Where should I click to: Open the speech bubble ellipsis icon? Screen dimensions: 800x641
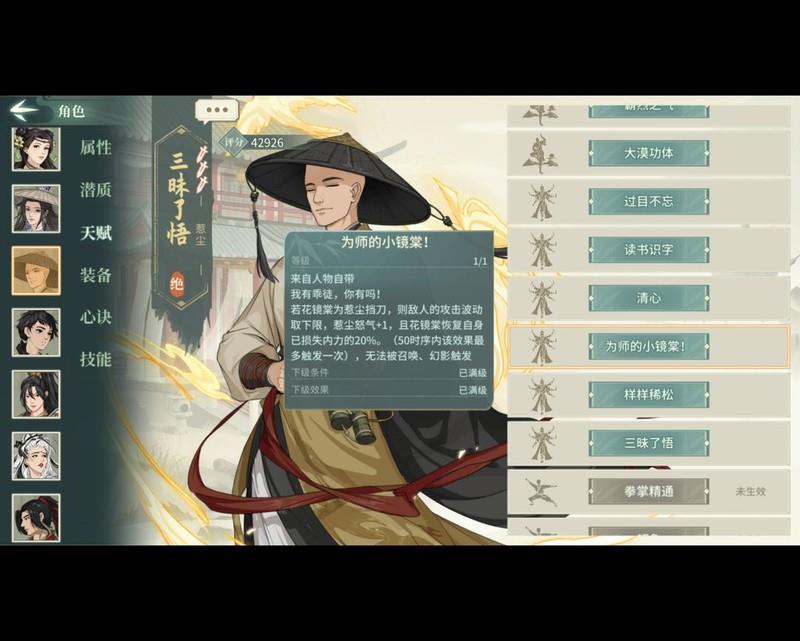coord(217,111)
